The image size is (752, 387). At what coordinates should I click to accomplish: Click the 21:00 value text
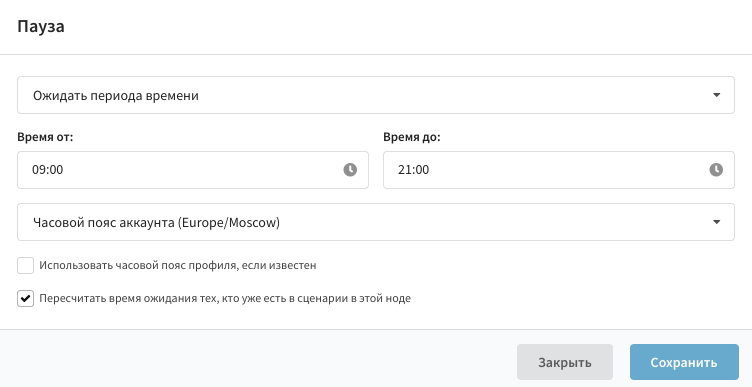point(413,170)
